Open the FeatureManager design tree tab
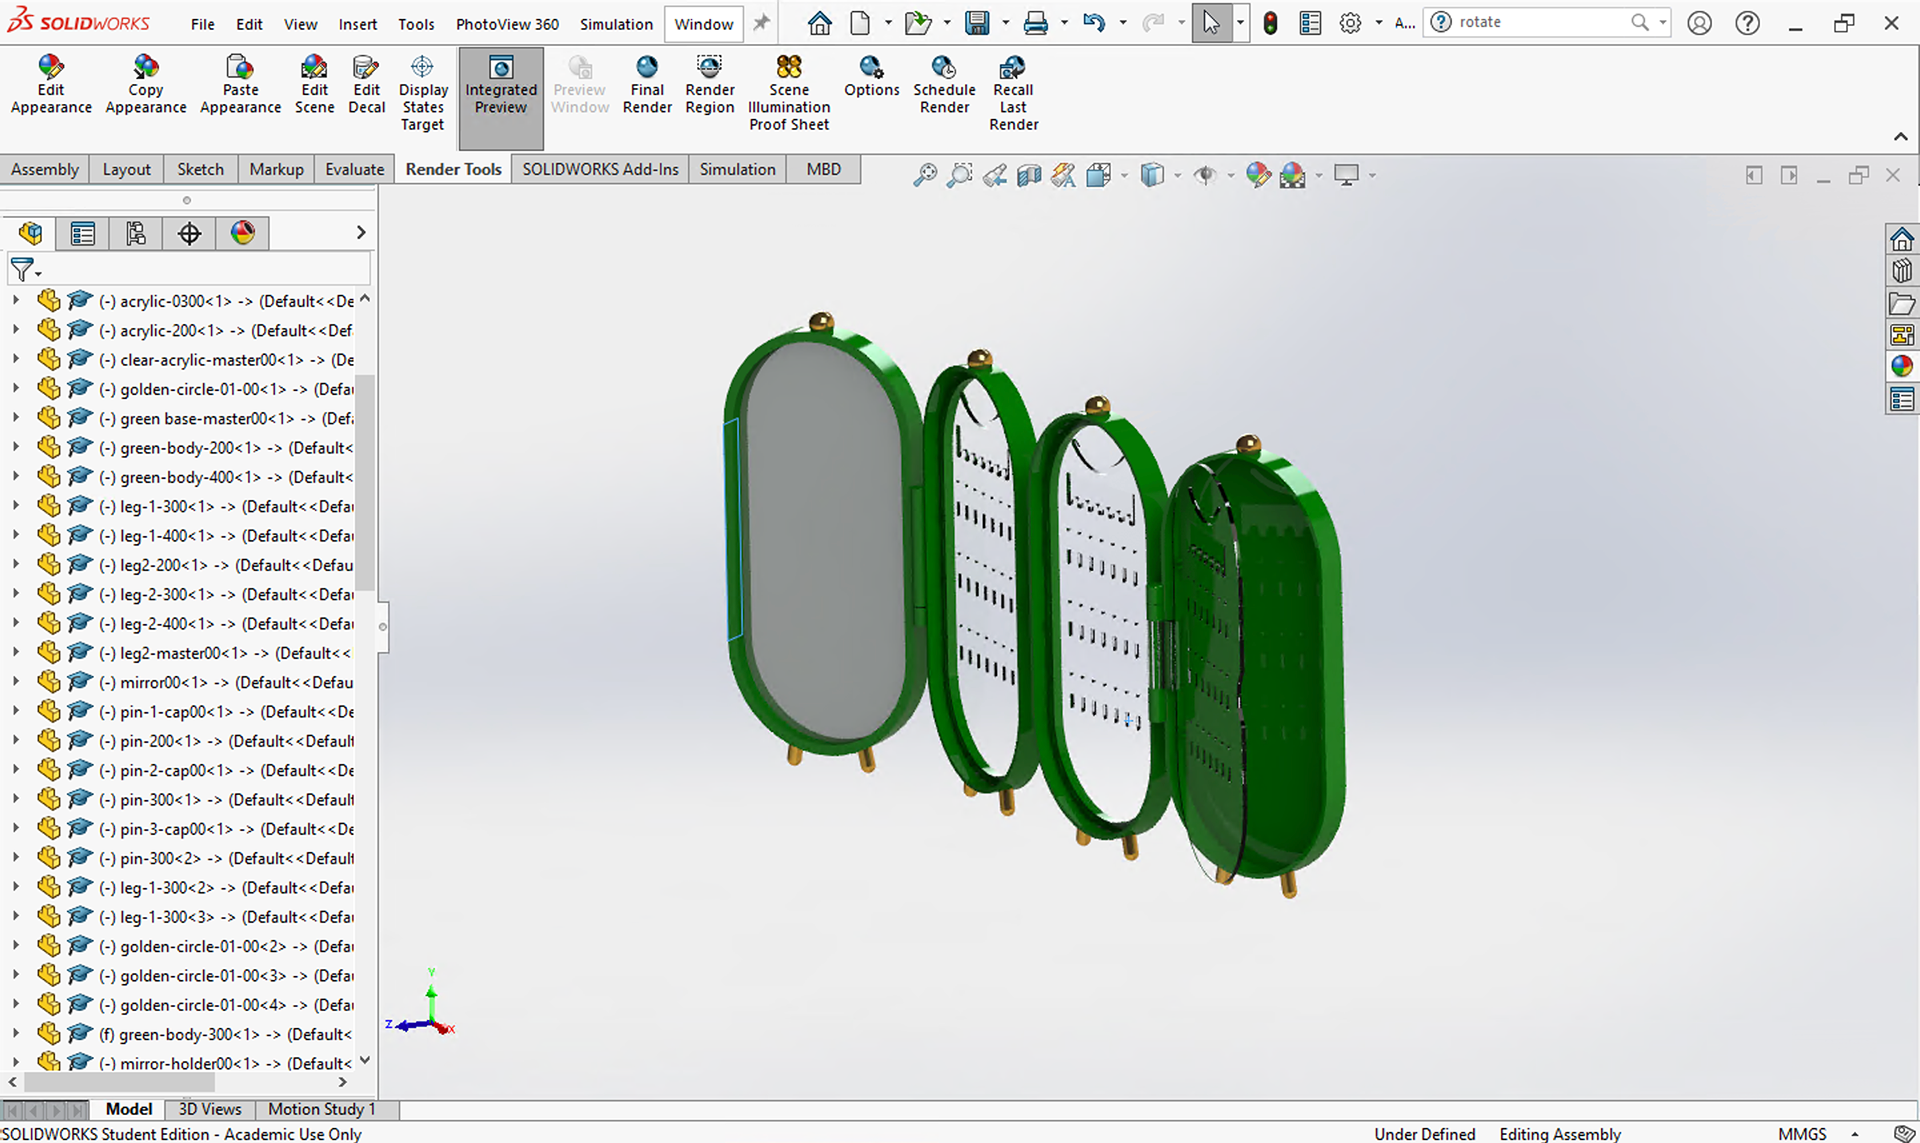Screen dimensions: 1920x1143 coord(30,233)
